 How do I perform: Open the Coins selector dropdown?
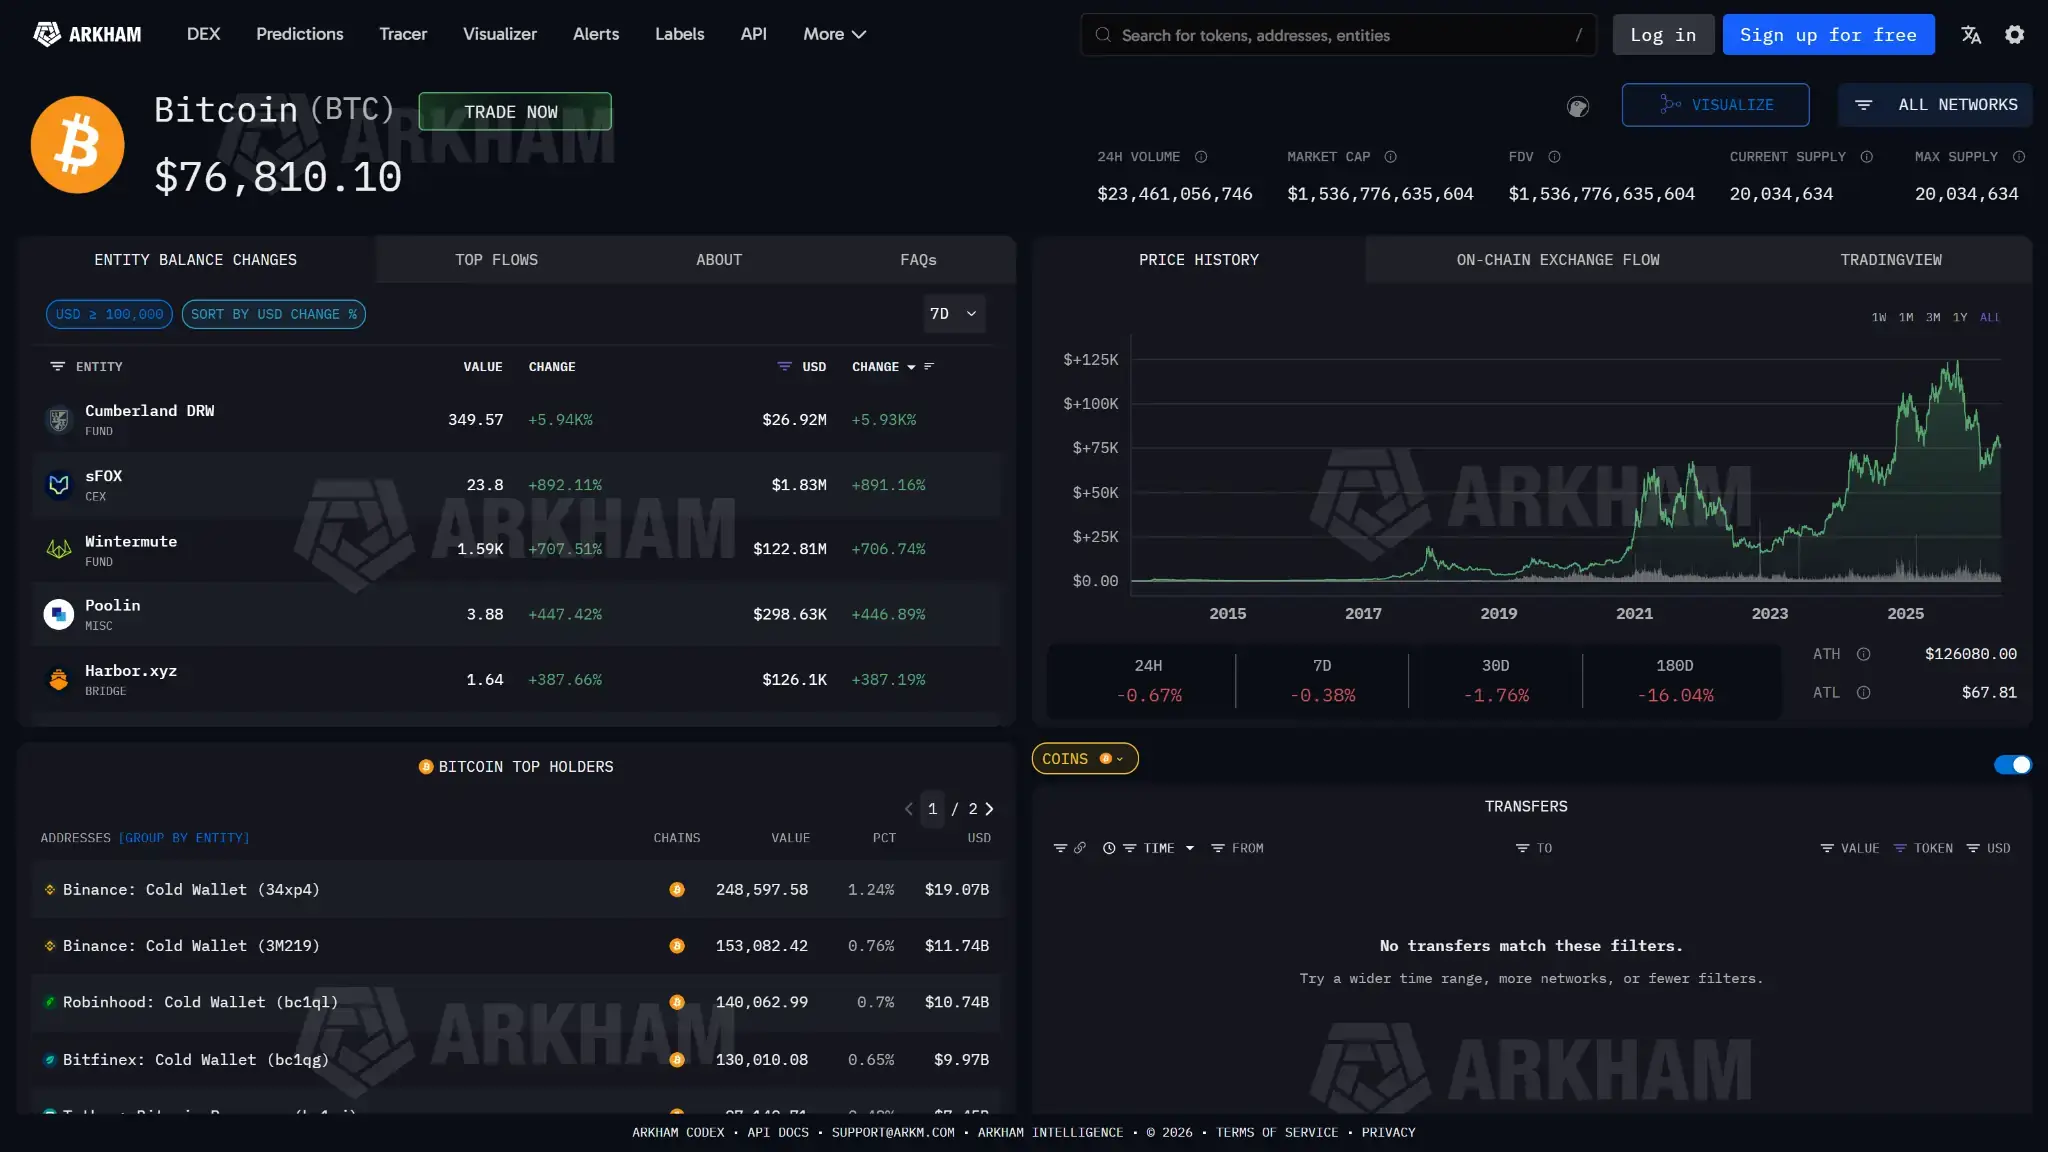pos(1084,759)
